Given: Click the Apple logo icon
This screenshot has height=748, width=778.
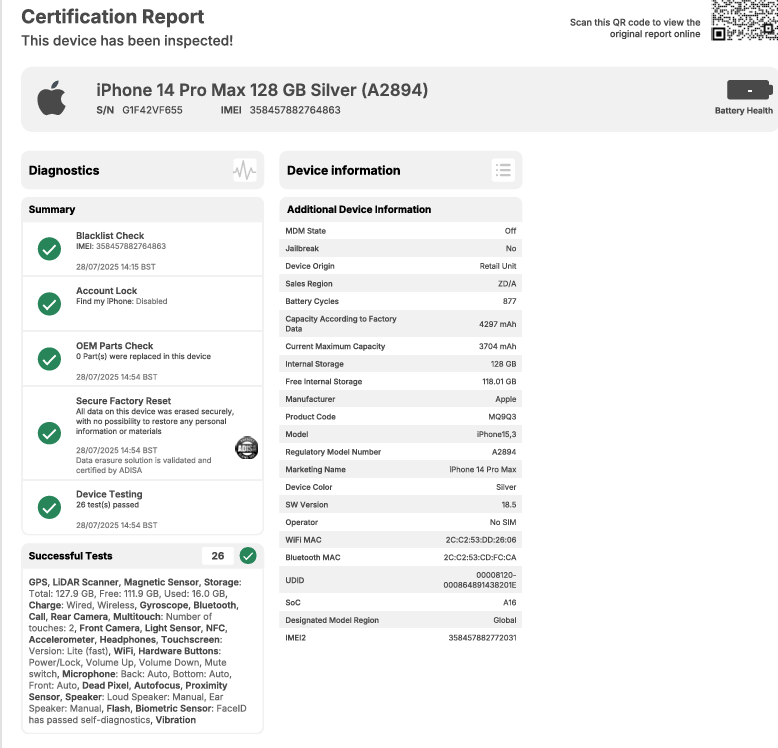Looking at the screenshot, I should click(x=51, y=99).
